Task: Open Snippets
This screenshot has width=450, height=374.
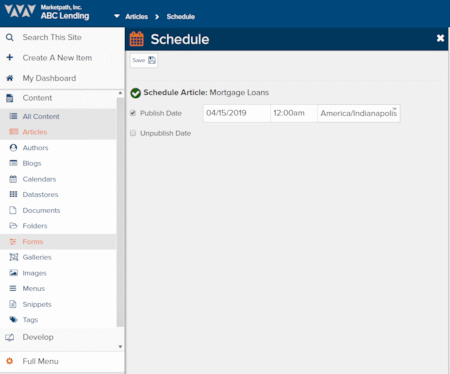Action: [37, 304]
